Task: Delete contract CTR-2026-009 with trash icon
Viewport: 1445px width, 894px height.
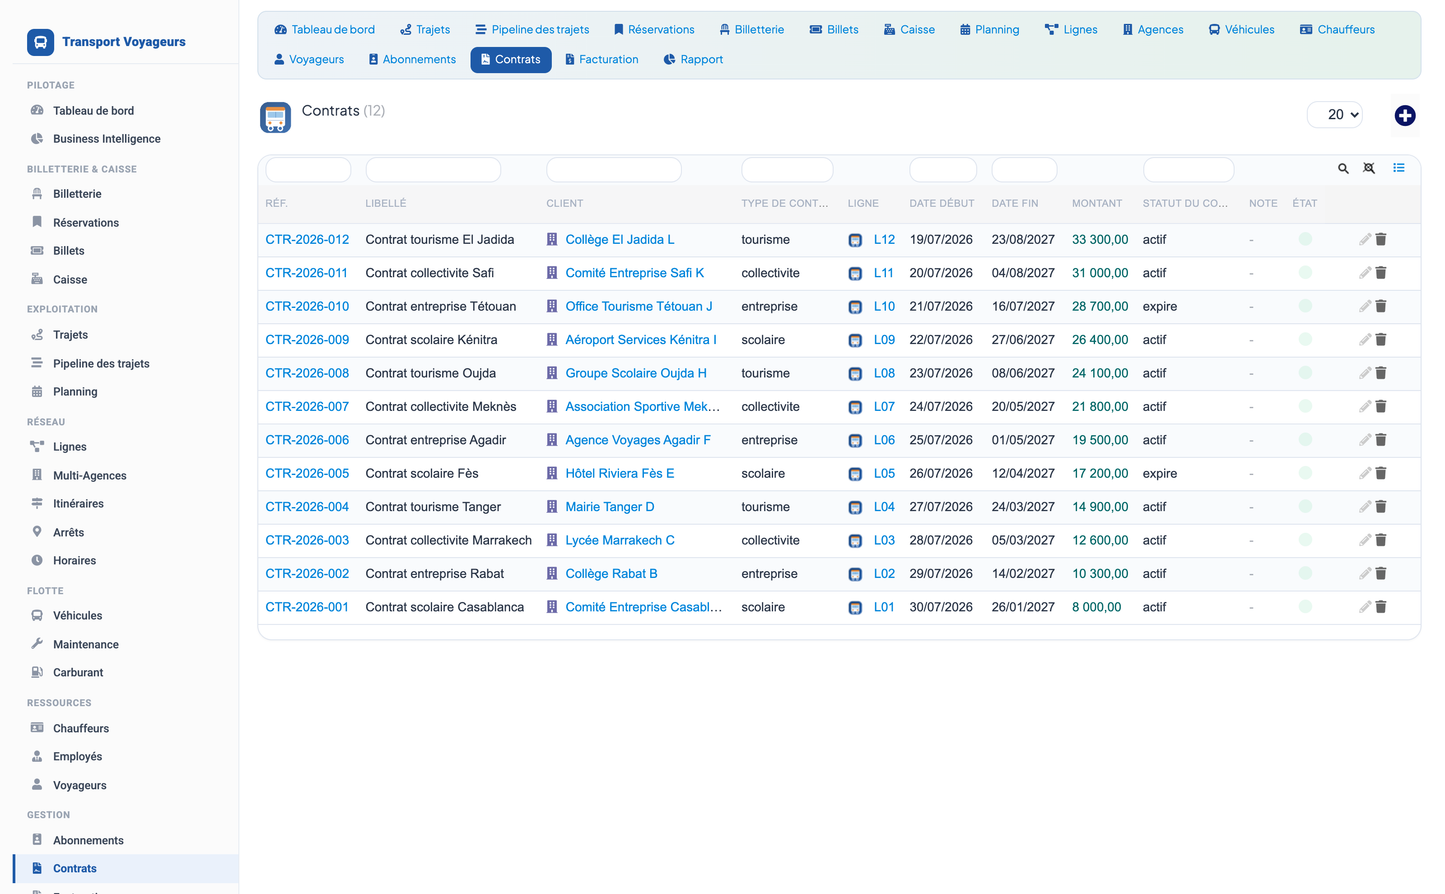Action: coord(1381,340)
